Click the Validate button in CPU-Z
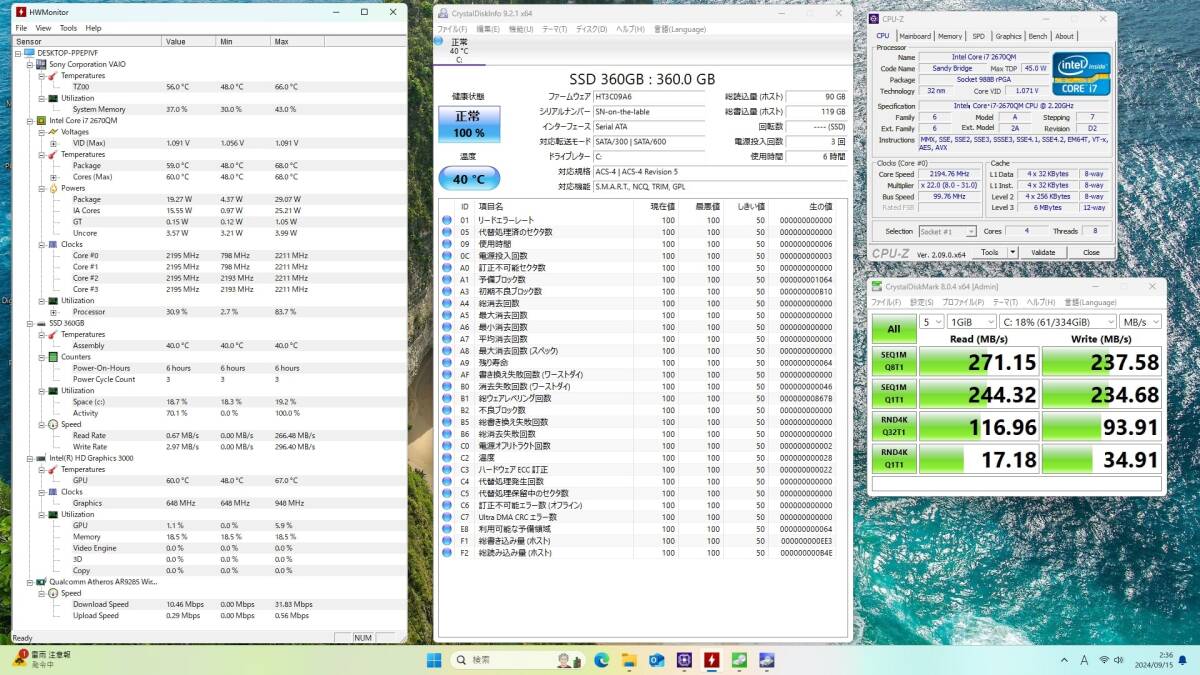 [1043, 252]
